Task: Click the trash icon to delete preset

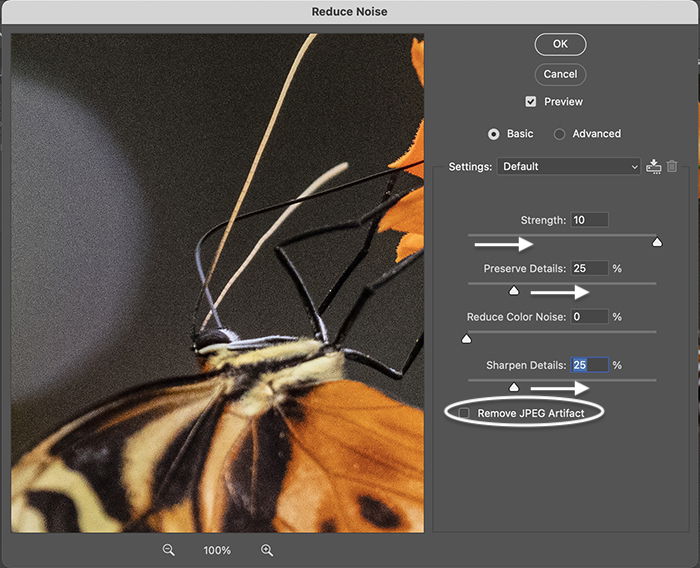Action: click(x=673, y=167)
